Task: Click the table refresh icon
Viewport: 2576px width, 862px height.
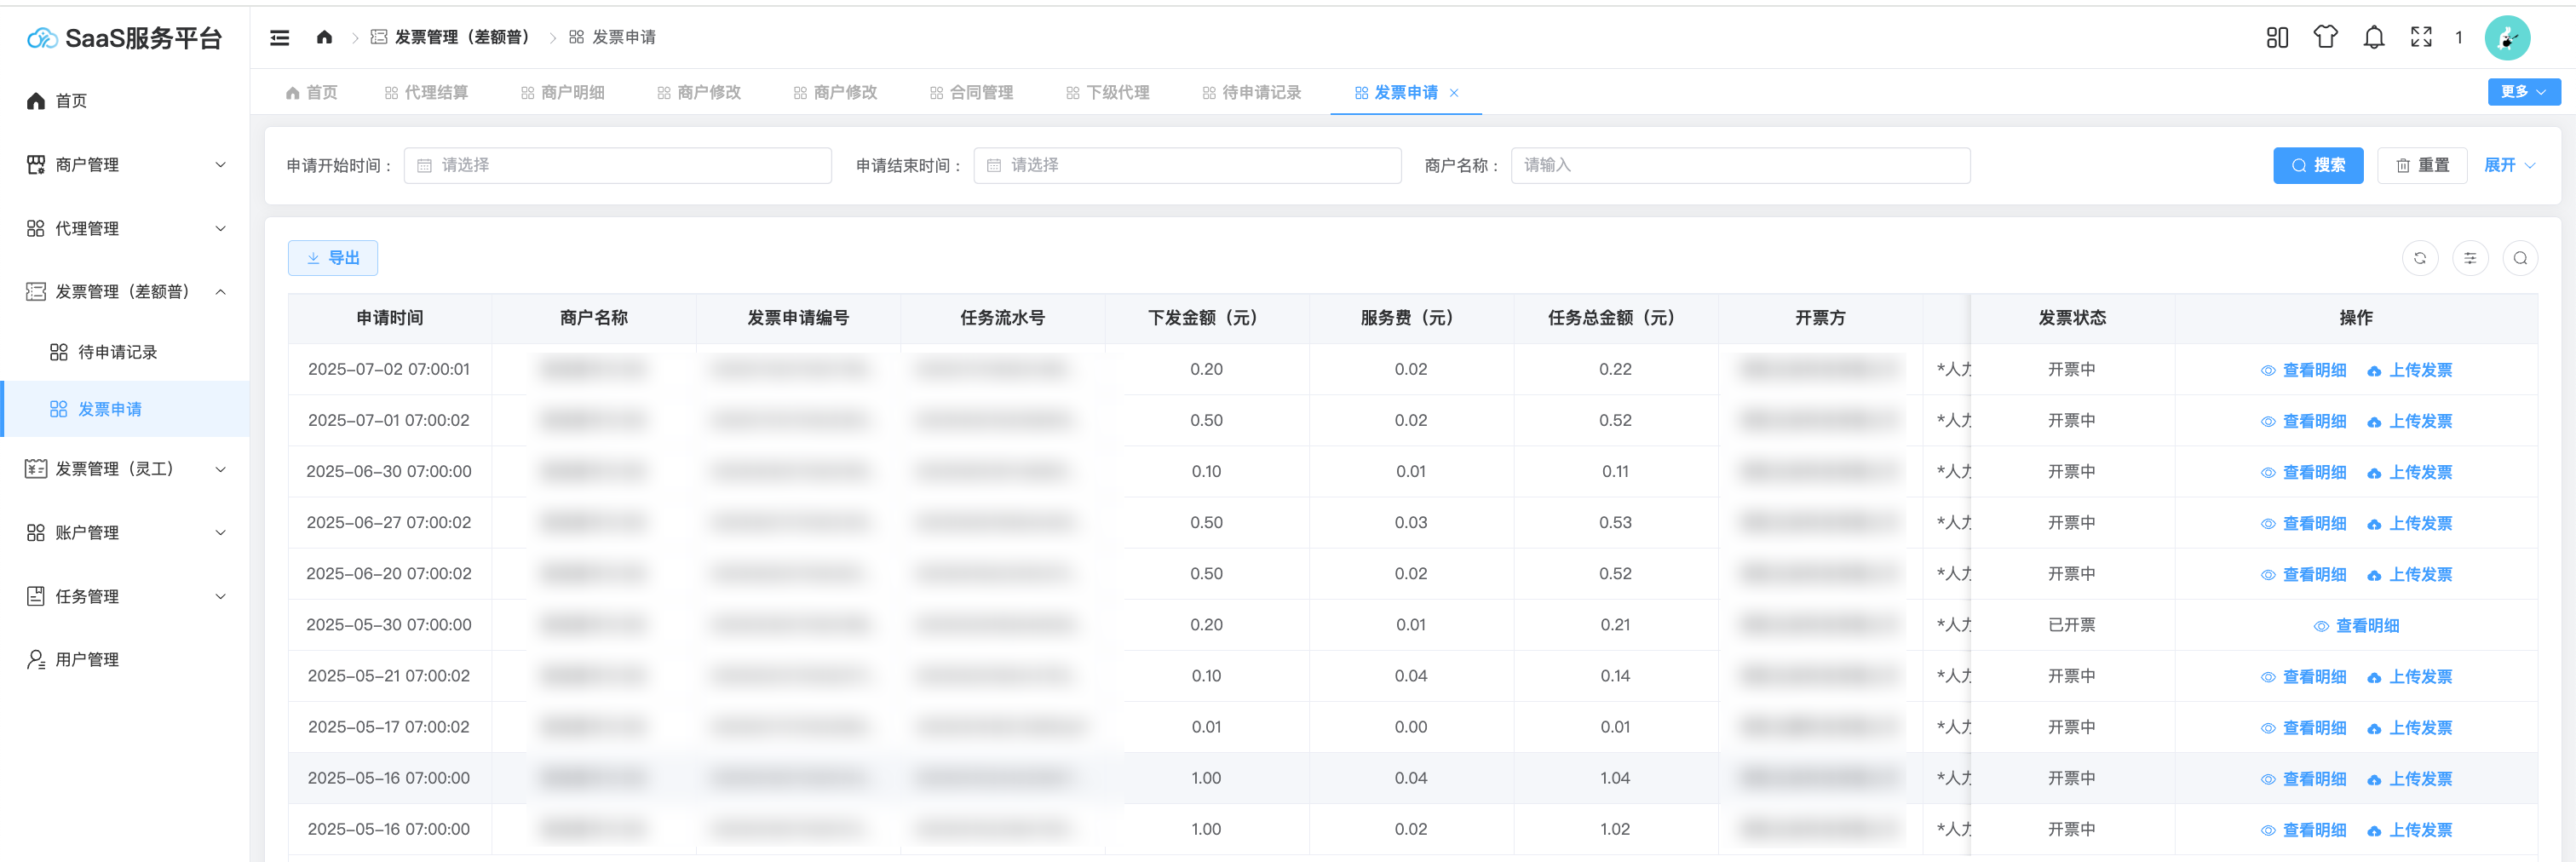Action: coord(2420,258)
